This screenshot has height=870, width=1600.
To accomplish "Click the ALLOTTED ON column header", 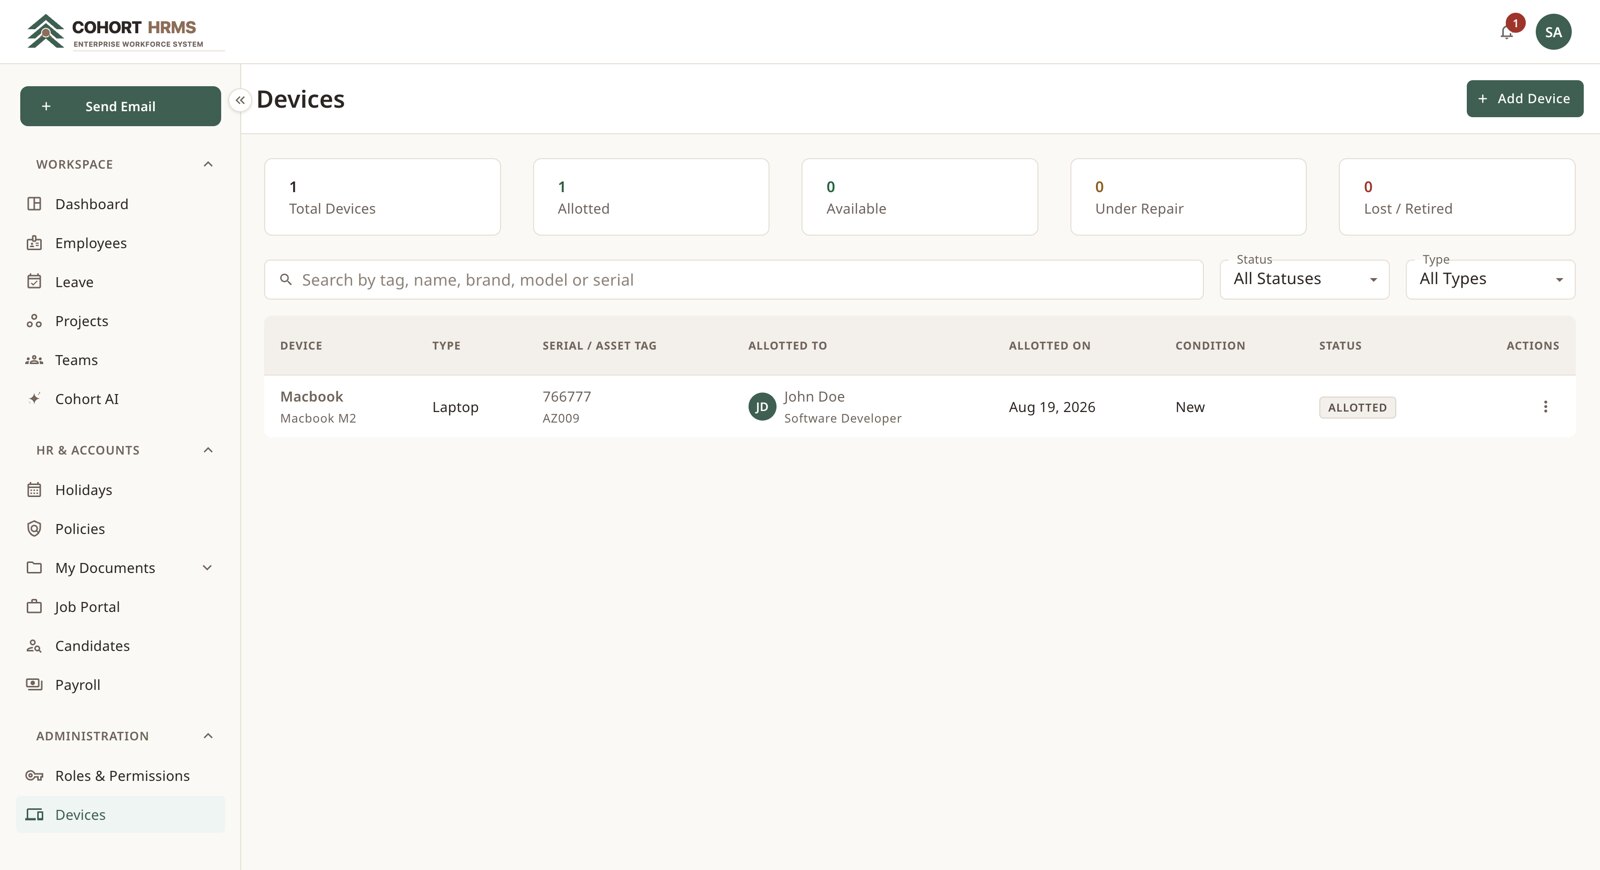I will (x=1049, y=346).
